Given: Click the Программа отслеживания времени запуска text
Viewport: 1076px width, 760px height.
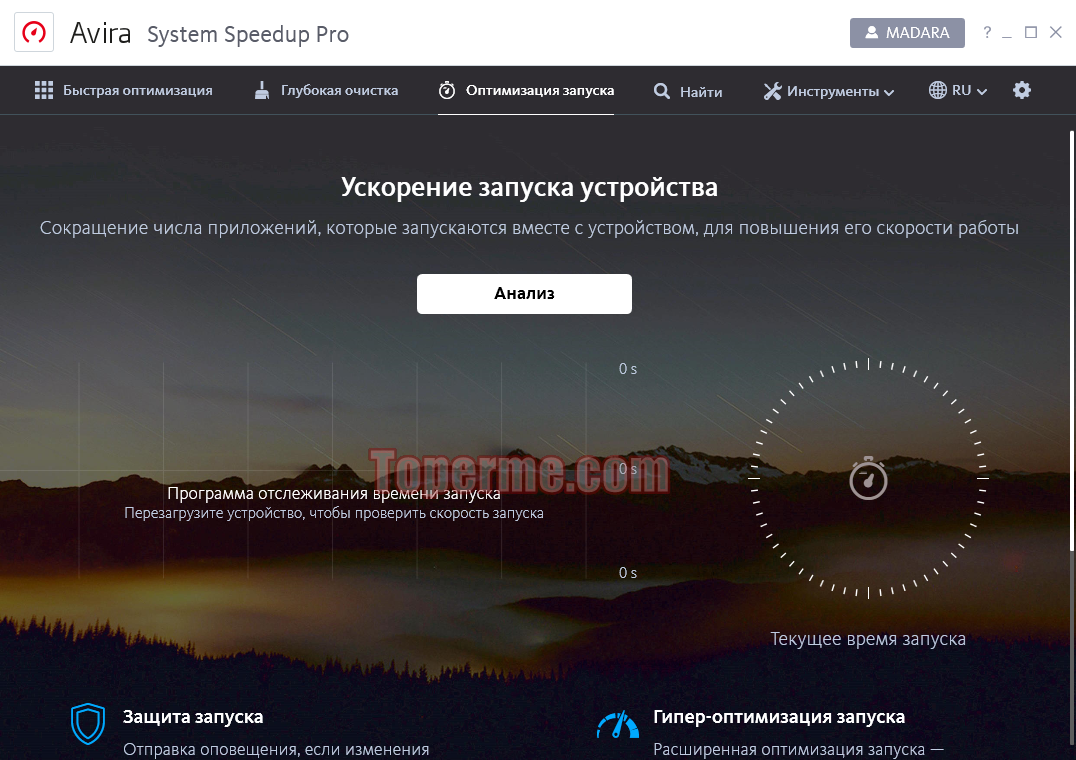Looking at the screenshot, I should click(334, 493).
